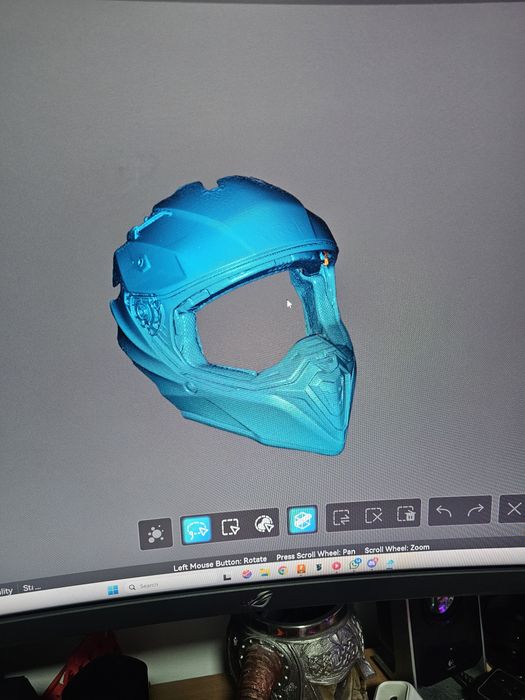525x700 pixels.
Task: Invert the current selection
Action: pyautogui.click(x=342, y=517)
